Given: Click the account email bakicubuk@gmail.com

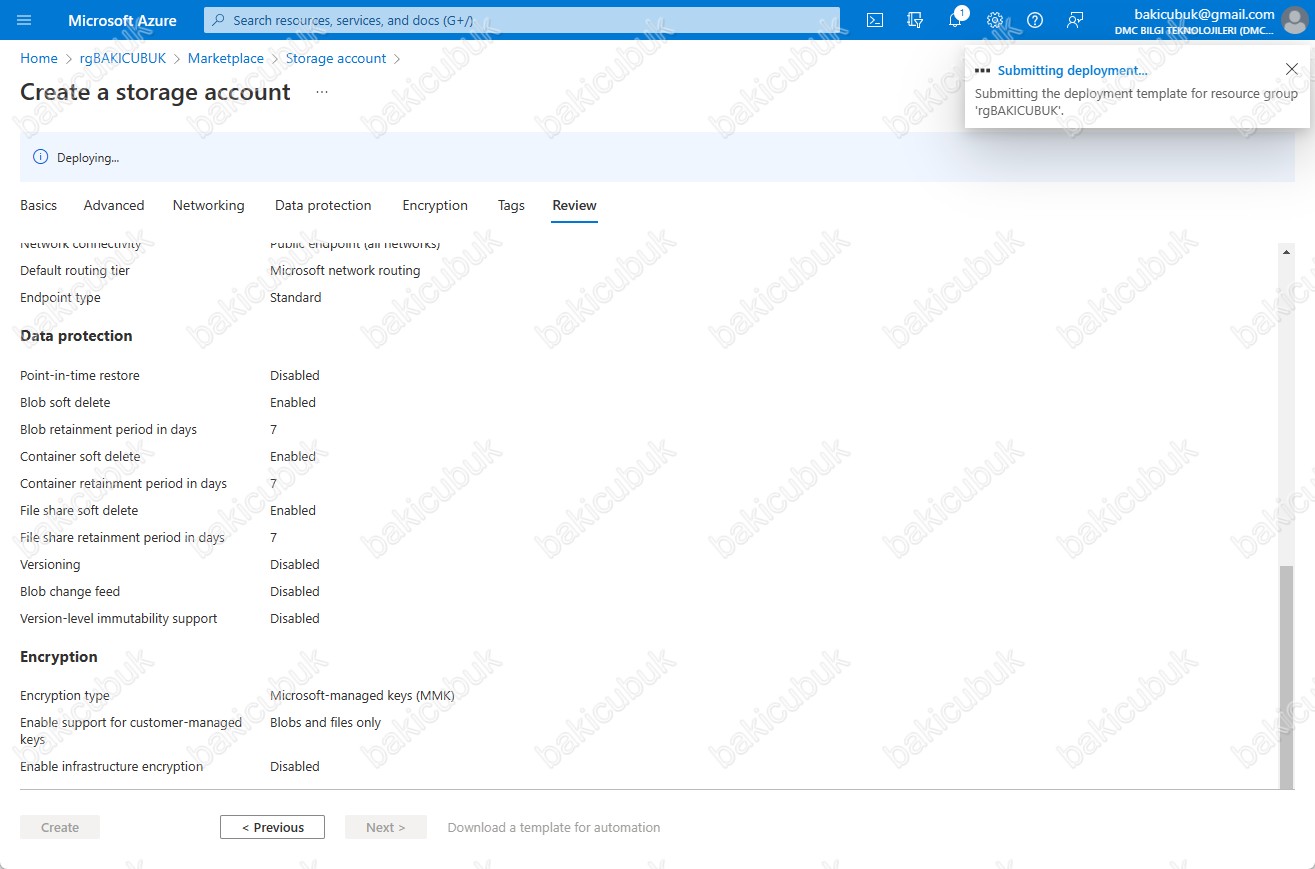Looking at the screenshot, I should click(1204, 14).
